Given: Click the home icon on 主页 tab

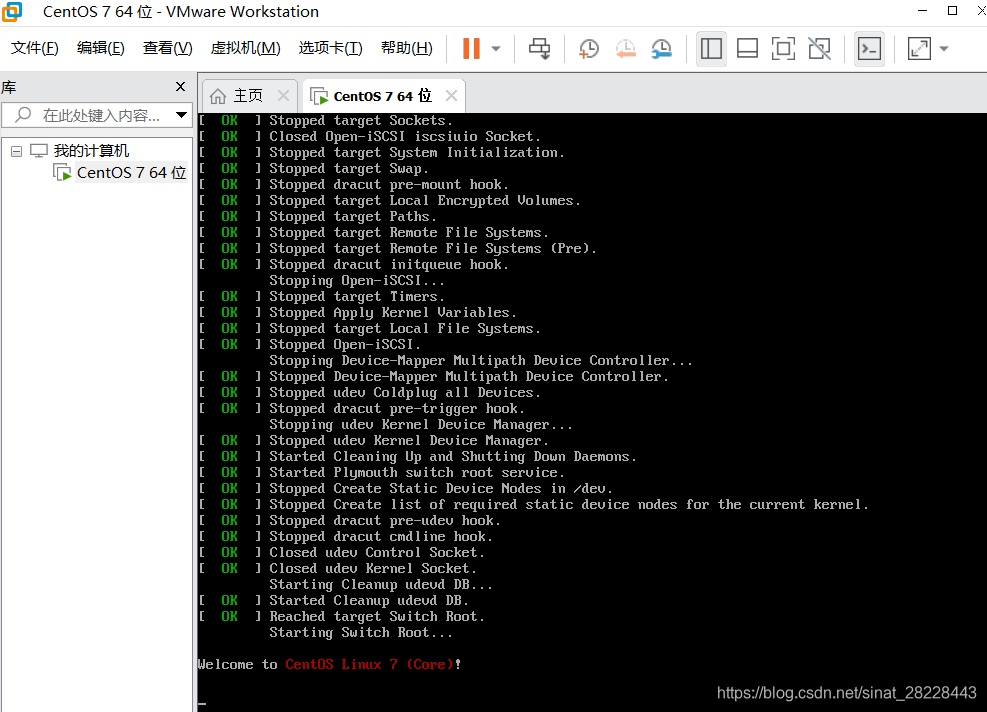Looking at the screenshot, I should click(218, 96).
